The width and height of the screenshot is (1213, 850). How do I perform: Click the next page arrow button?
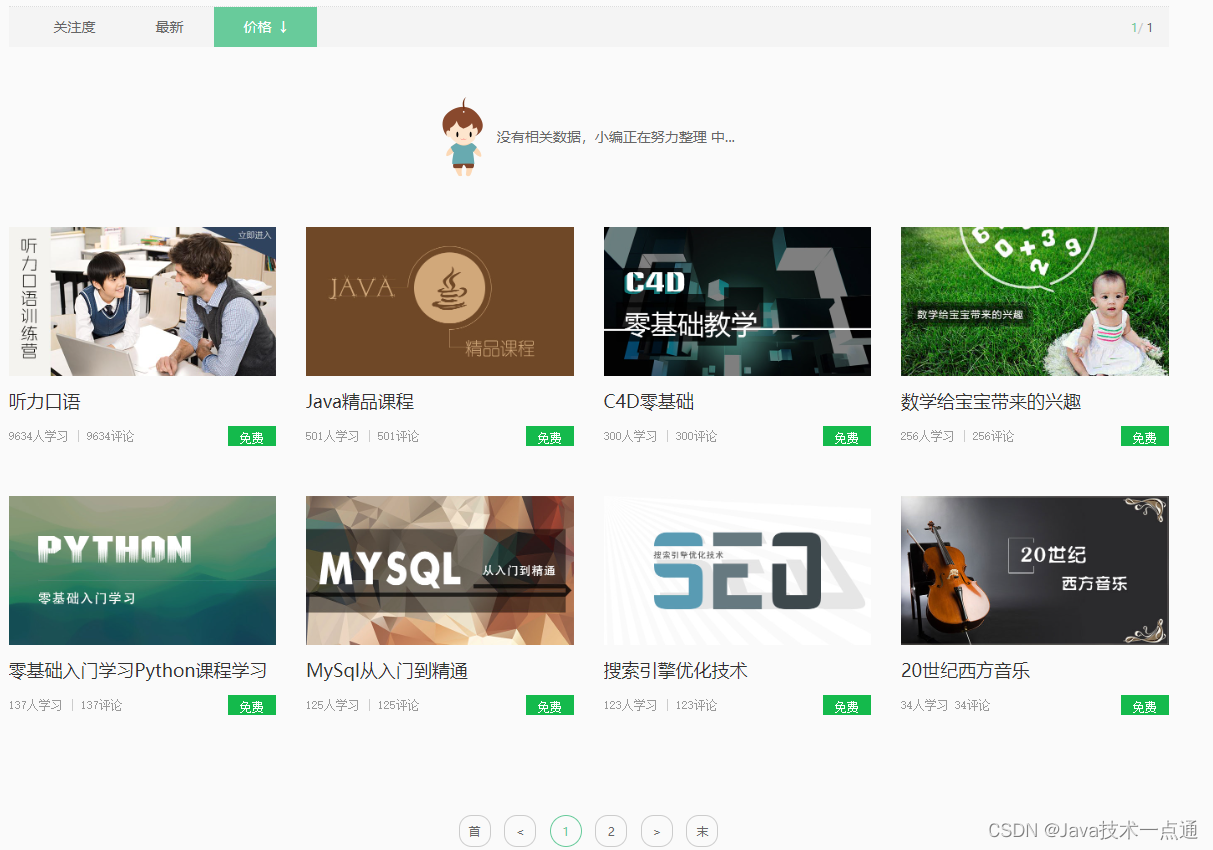656,831
